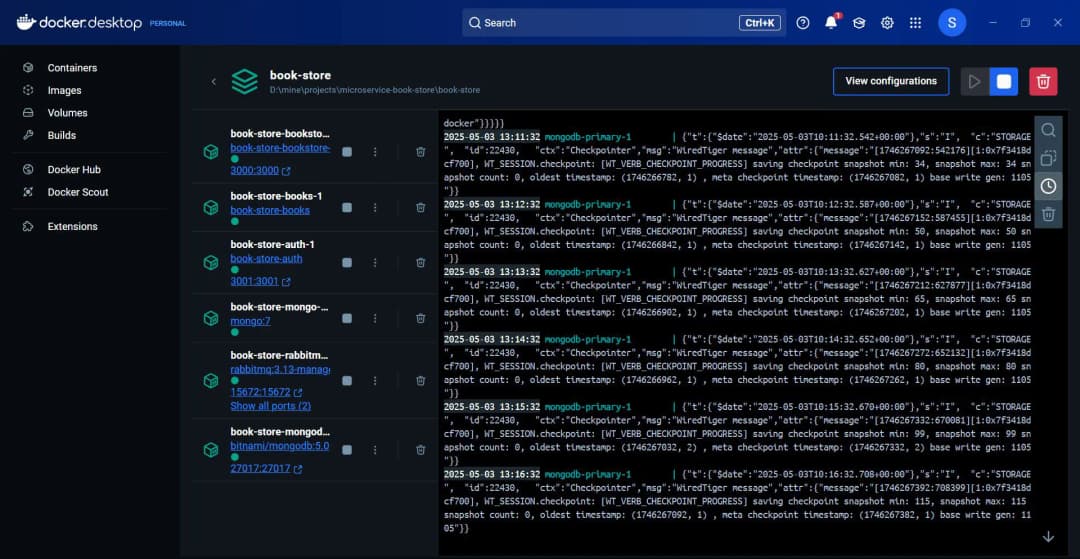
Task: Toggle log timestamps clock icon
Action: coord(1048,186)
